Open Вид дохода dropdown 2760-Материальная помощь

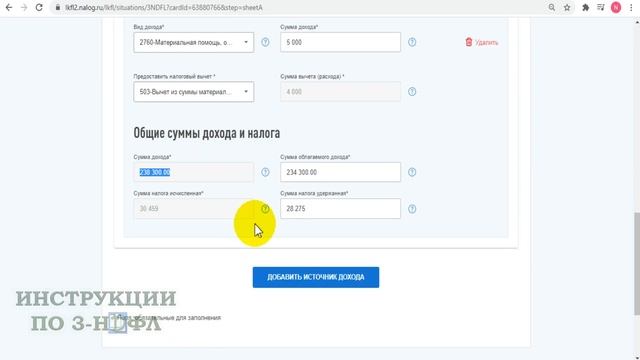pos(193,42)
